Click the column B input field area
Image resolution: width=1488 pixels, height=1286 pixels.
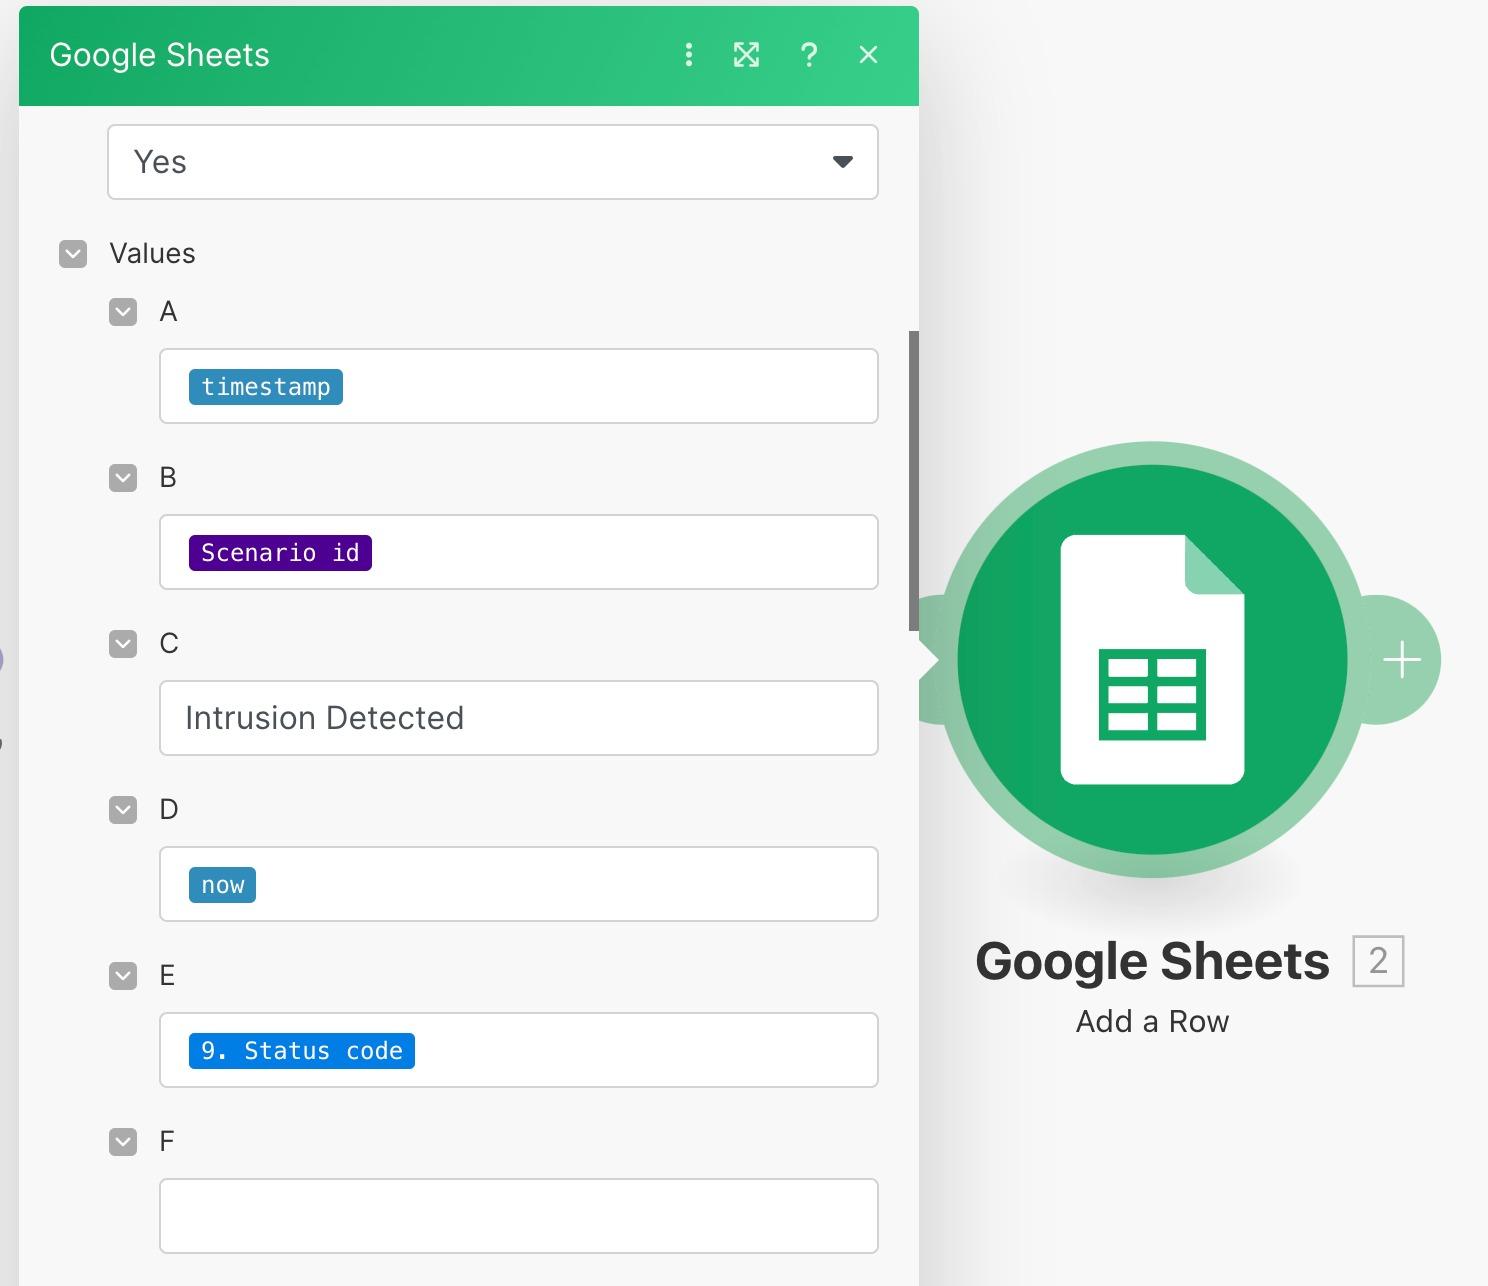coord(519,552)
